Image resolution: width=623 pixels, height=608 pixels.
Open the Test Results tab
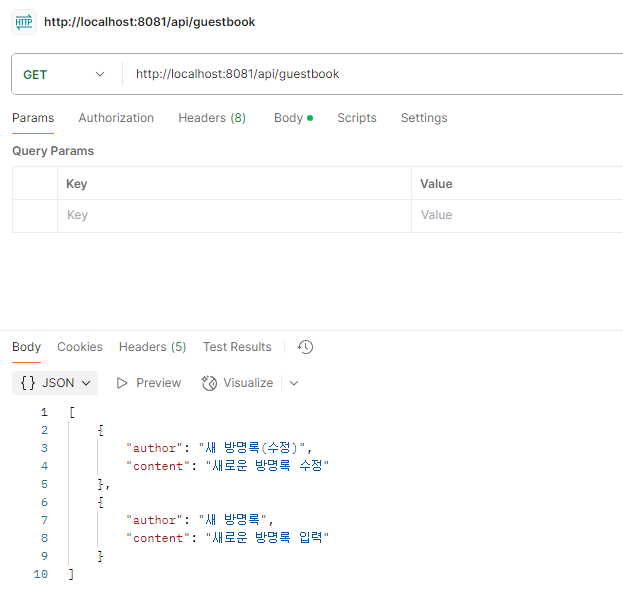pyautogui.click(x=237, y=347)
